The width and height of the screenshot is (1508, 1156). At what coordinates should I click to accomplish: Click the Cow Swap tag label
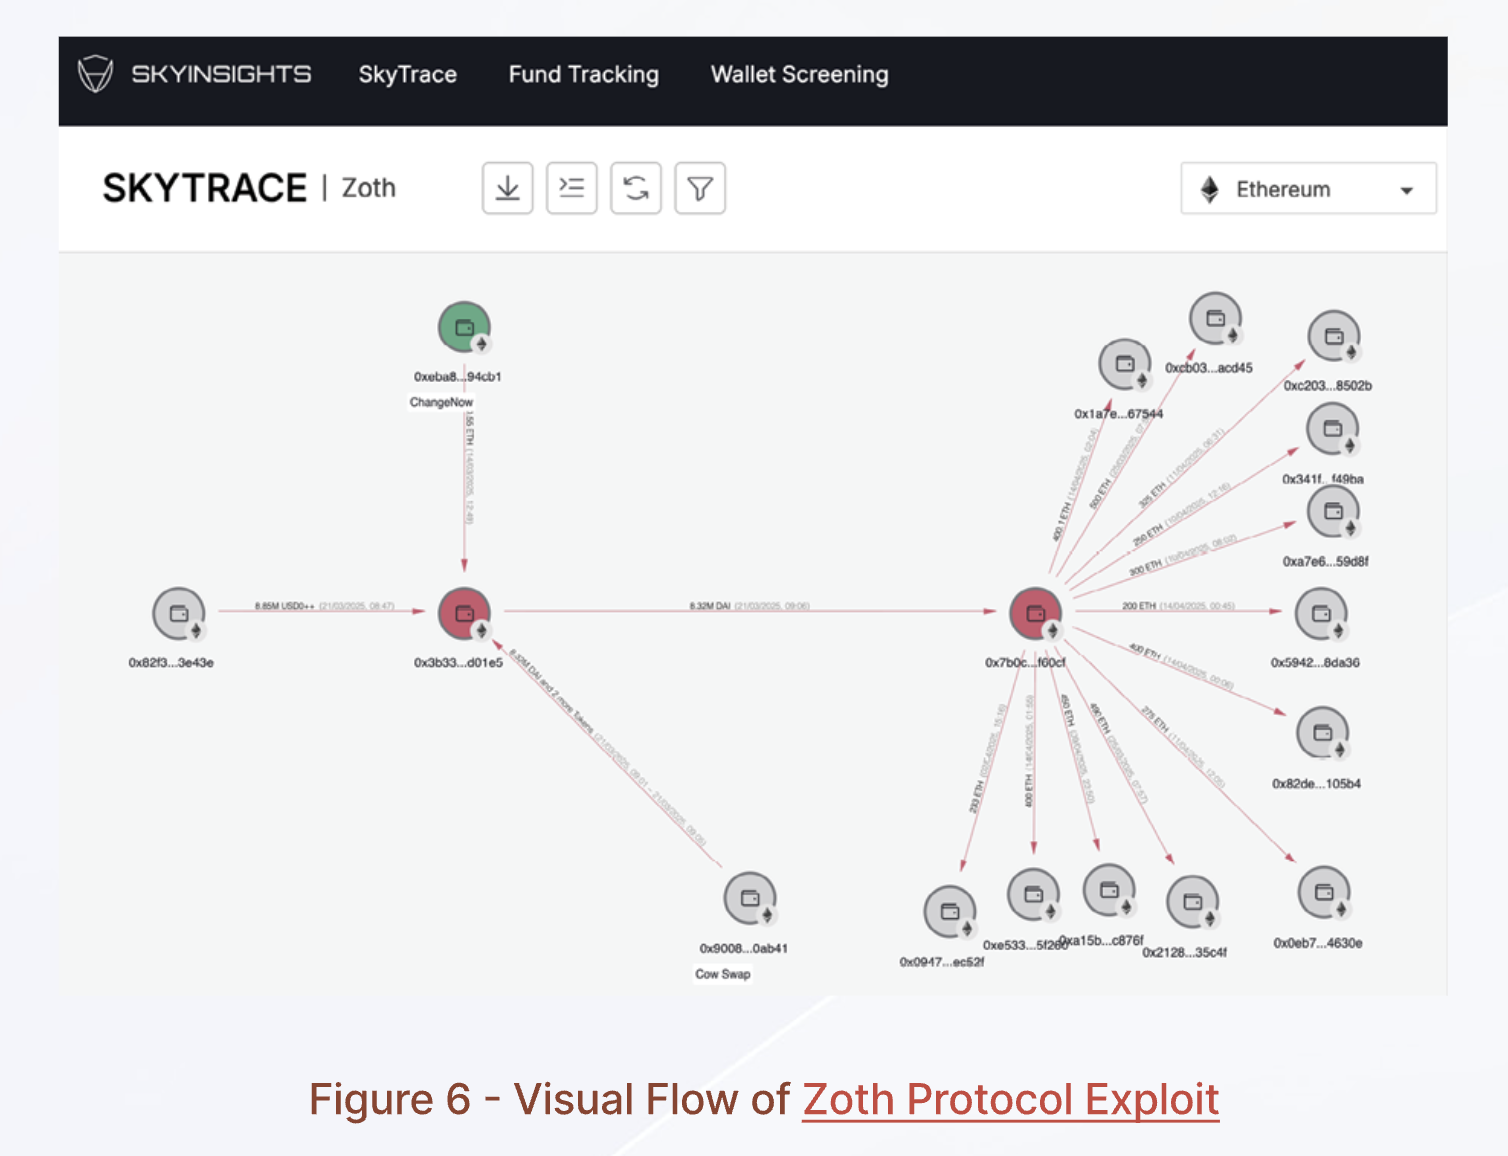723,974
